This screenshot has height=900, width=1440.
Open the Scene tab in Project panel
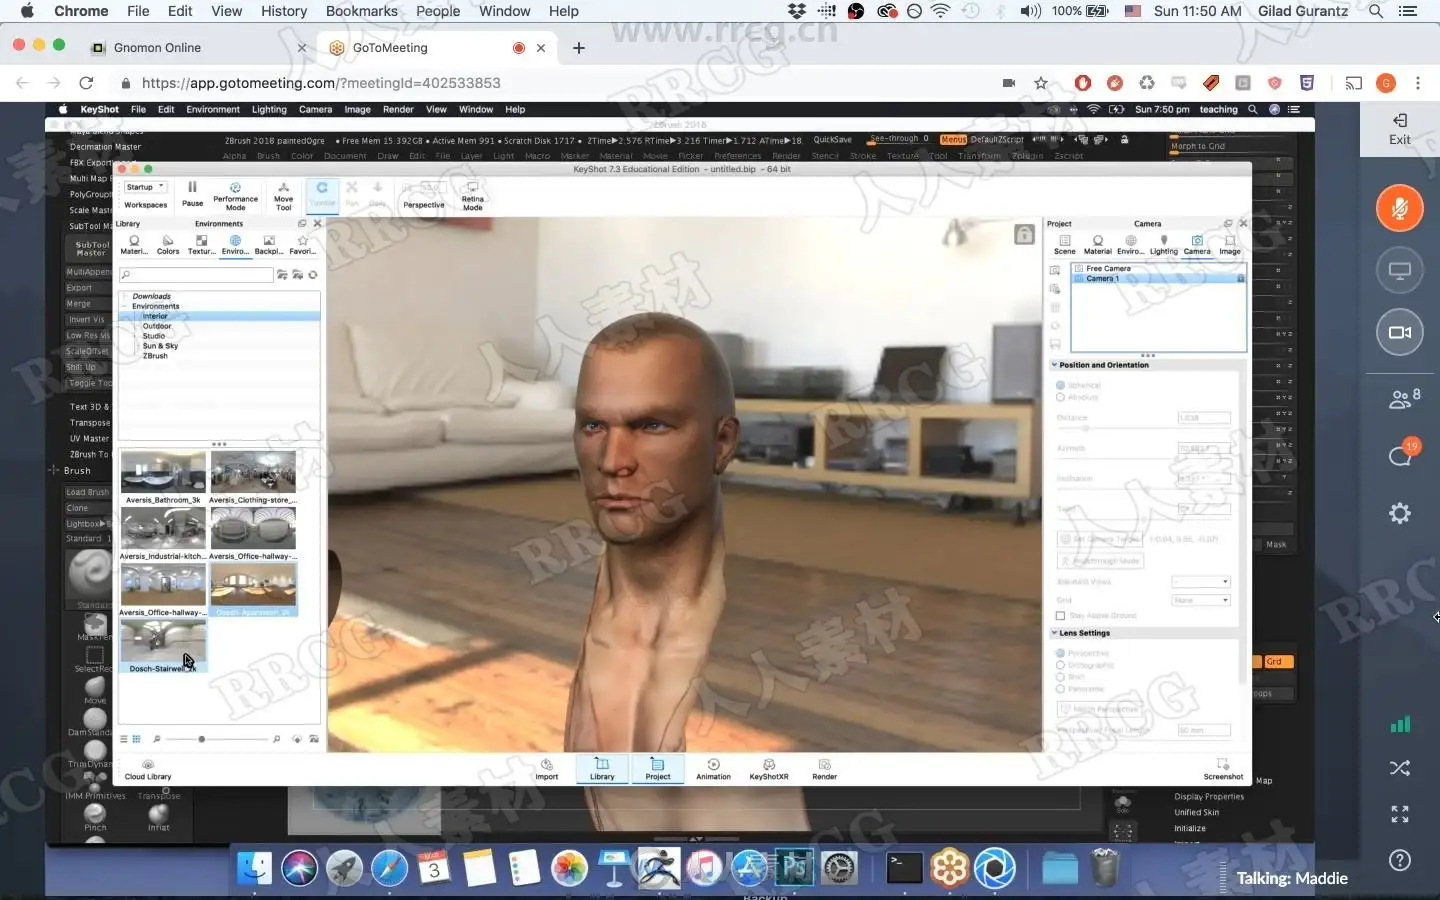[1064, 245]
